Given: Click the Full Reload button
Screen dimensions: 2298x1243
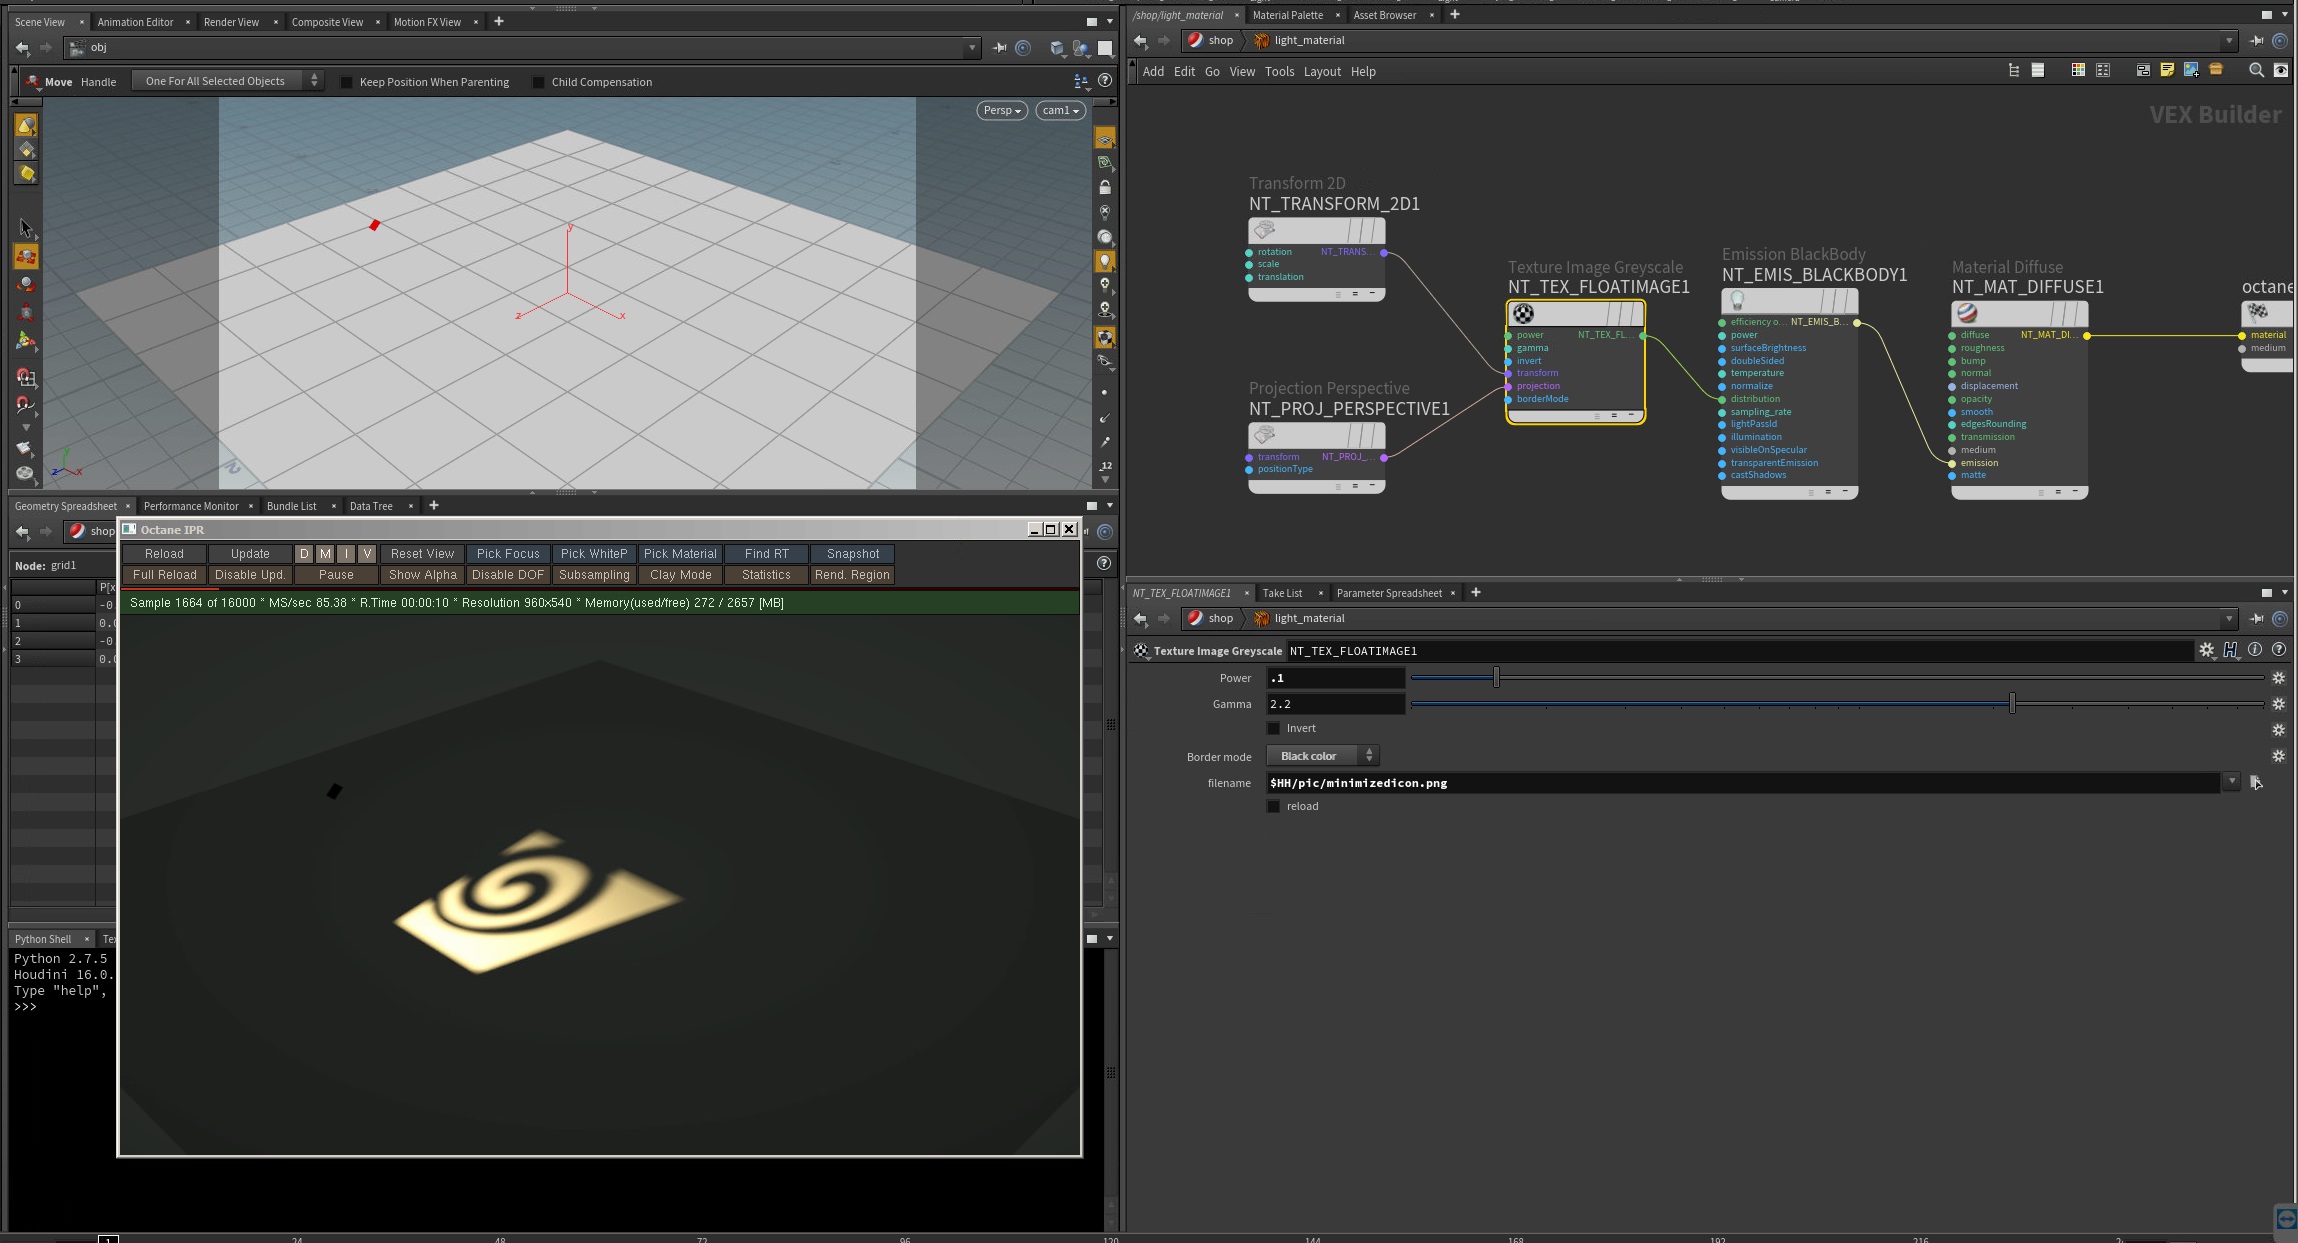Looking at the screenshot, I should [165, 575].
